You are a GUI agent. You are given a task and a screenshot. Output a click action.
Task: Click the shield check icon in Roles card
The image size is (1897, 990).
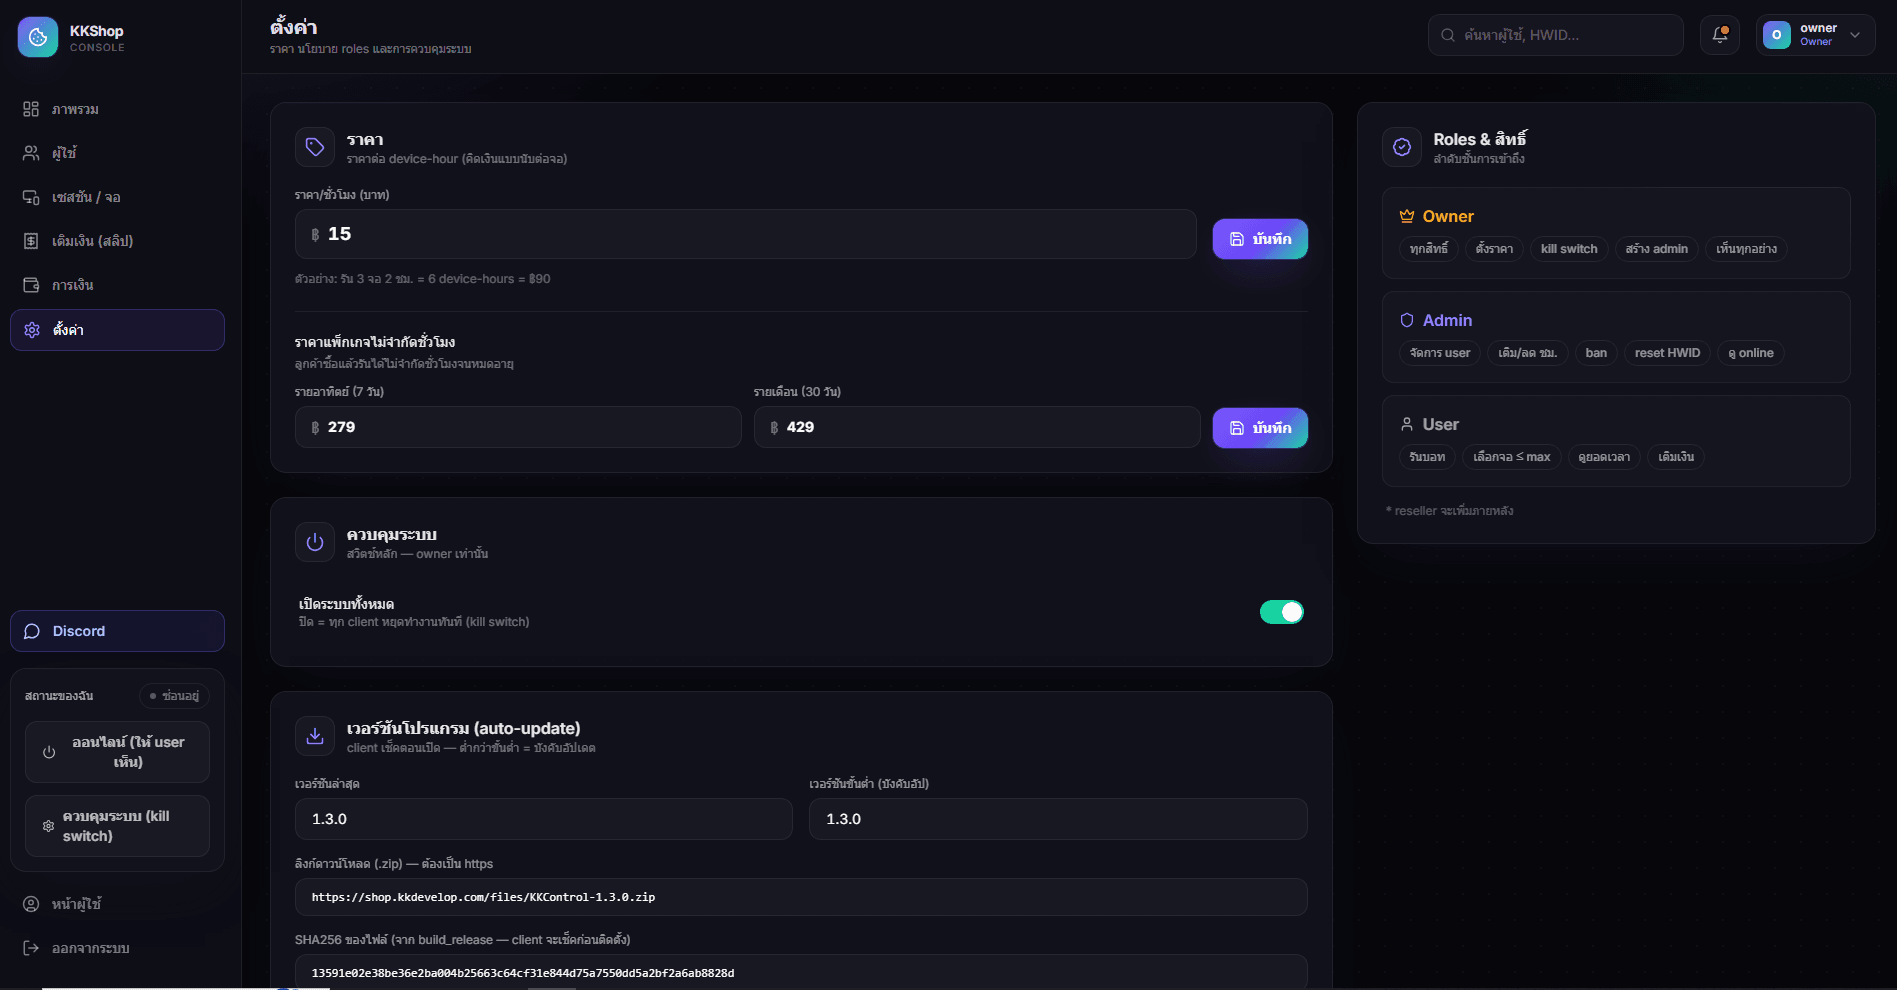click(1402, 147)
